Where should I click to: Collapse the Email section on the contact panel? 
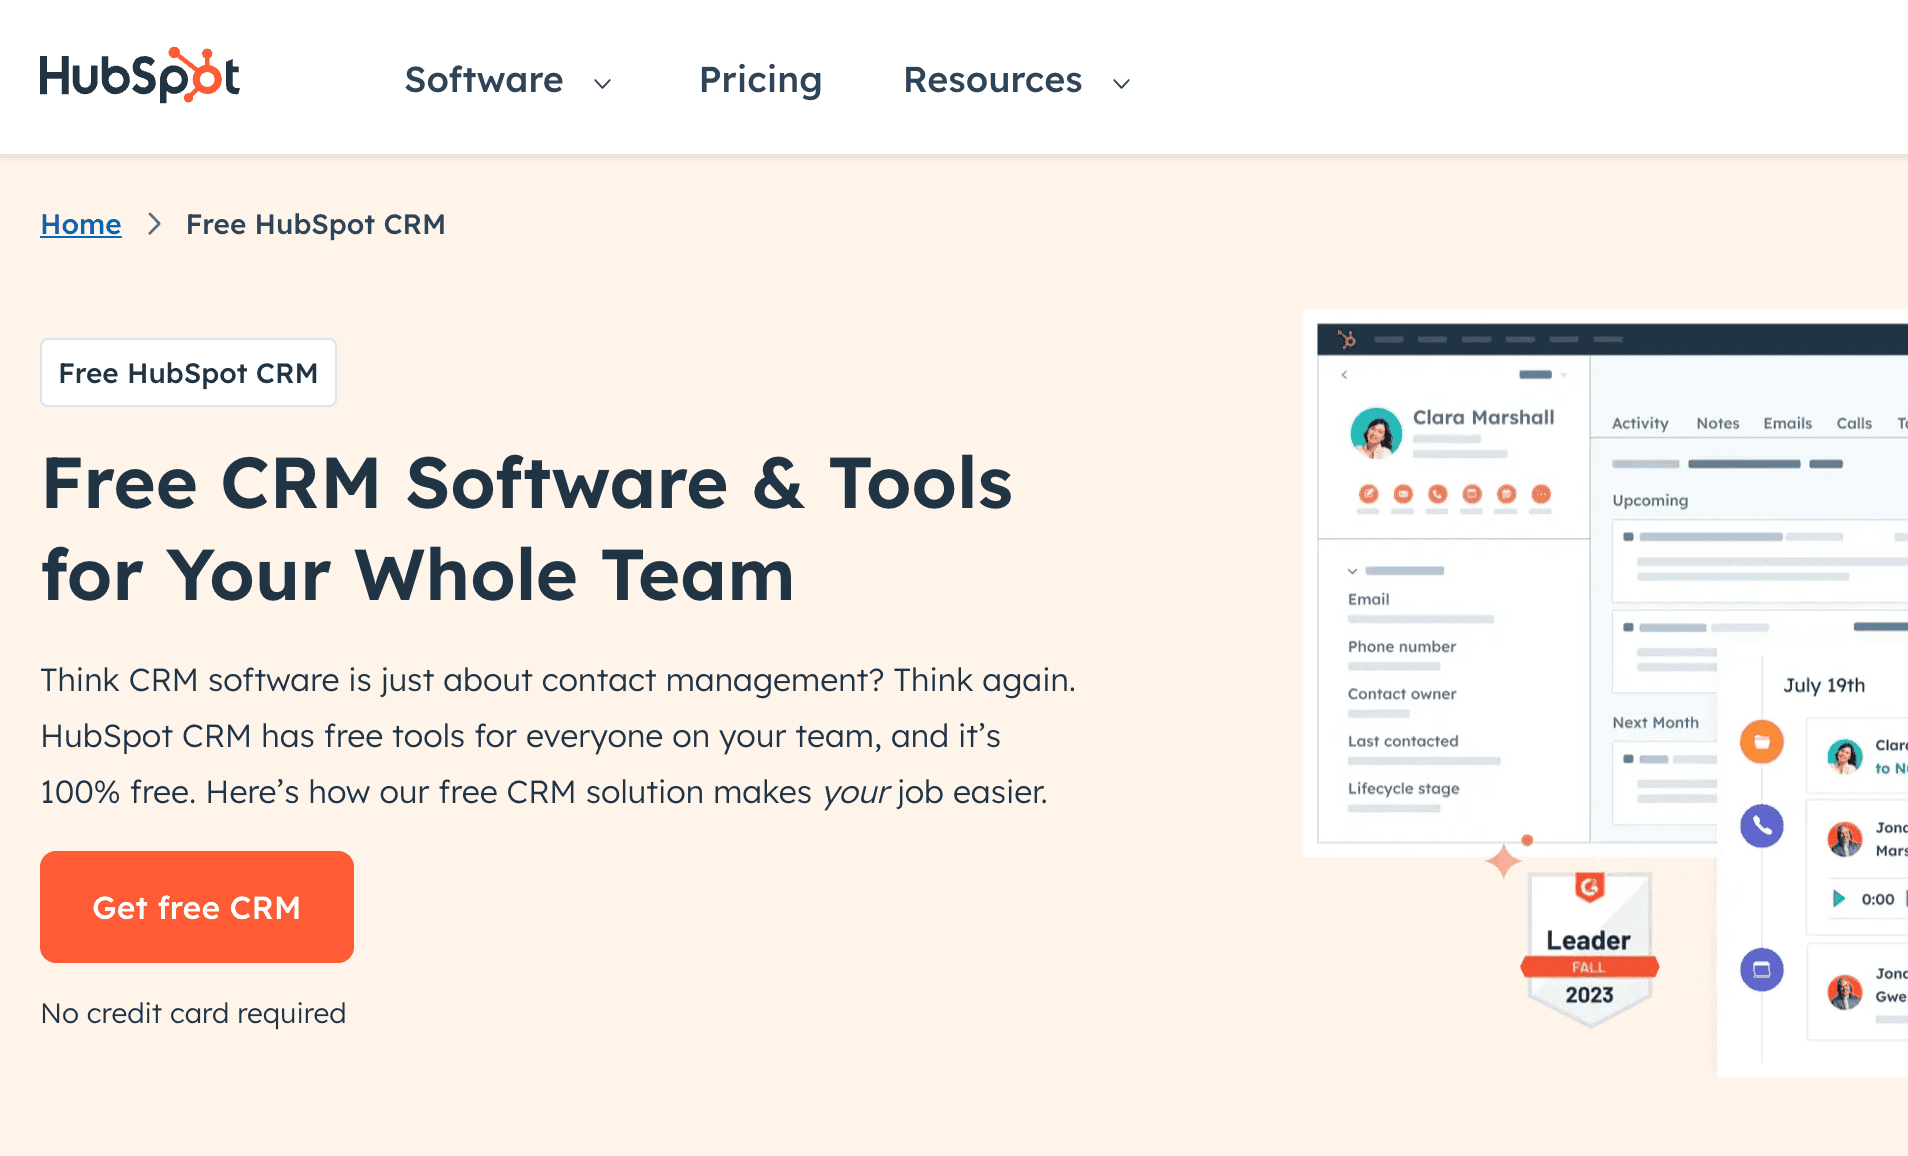pyautogui.click(x=1354, y=571)
